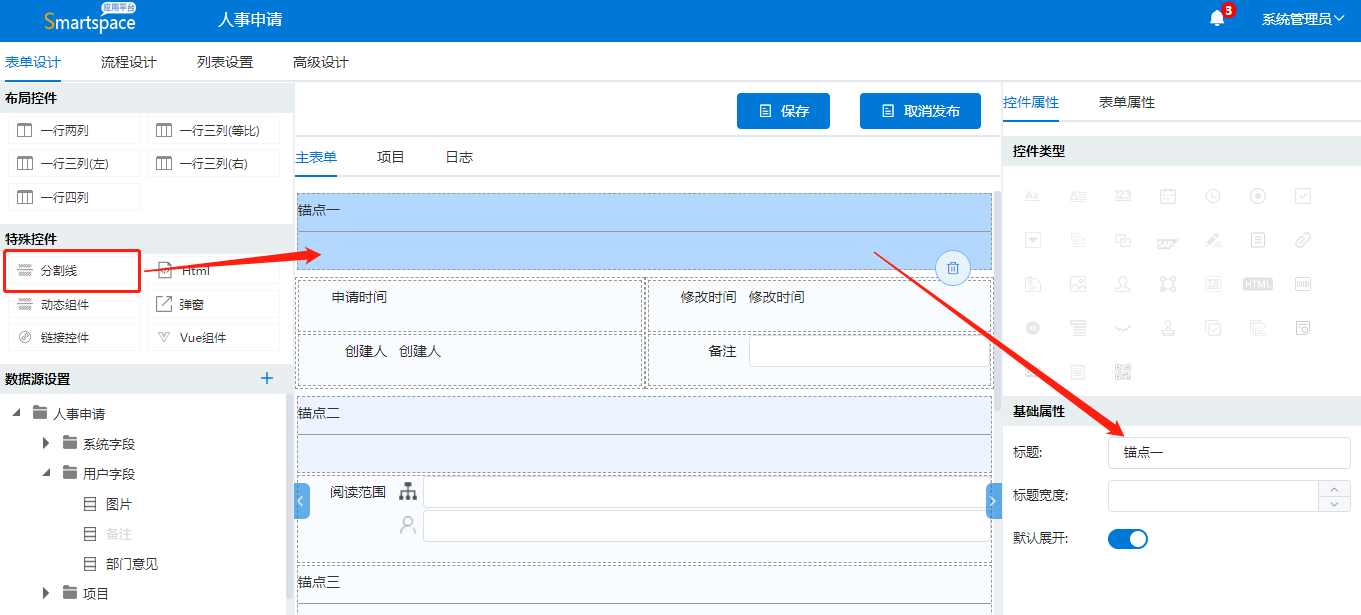Open the 系统管理员 user dropdown
The height and width of the screenshot is (615, 1361).
click(x=1303, y=19)
